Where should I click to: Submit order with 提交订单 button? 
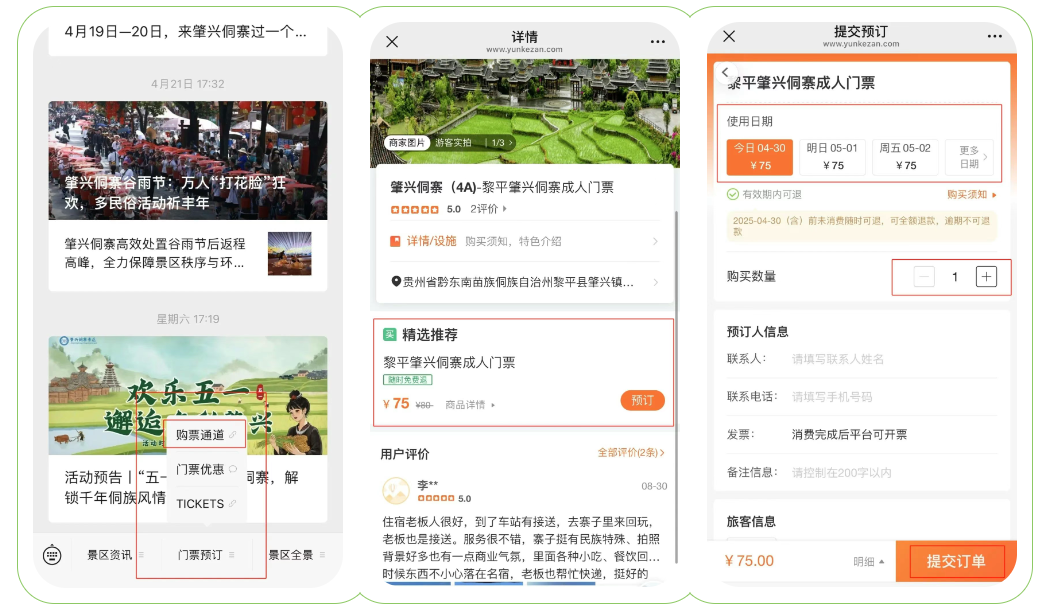pos(956,561)
